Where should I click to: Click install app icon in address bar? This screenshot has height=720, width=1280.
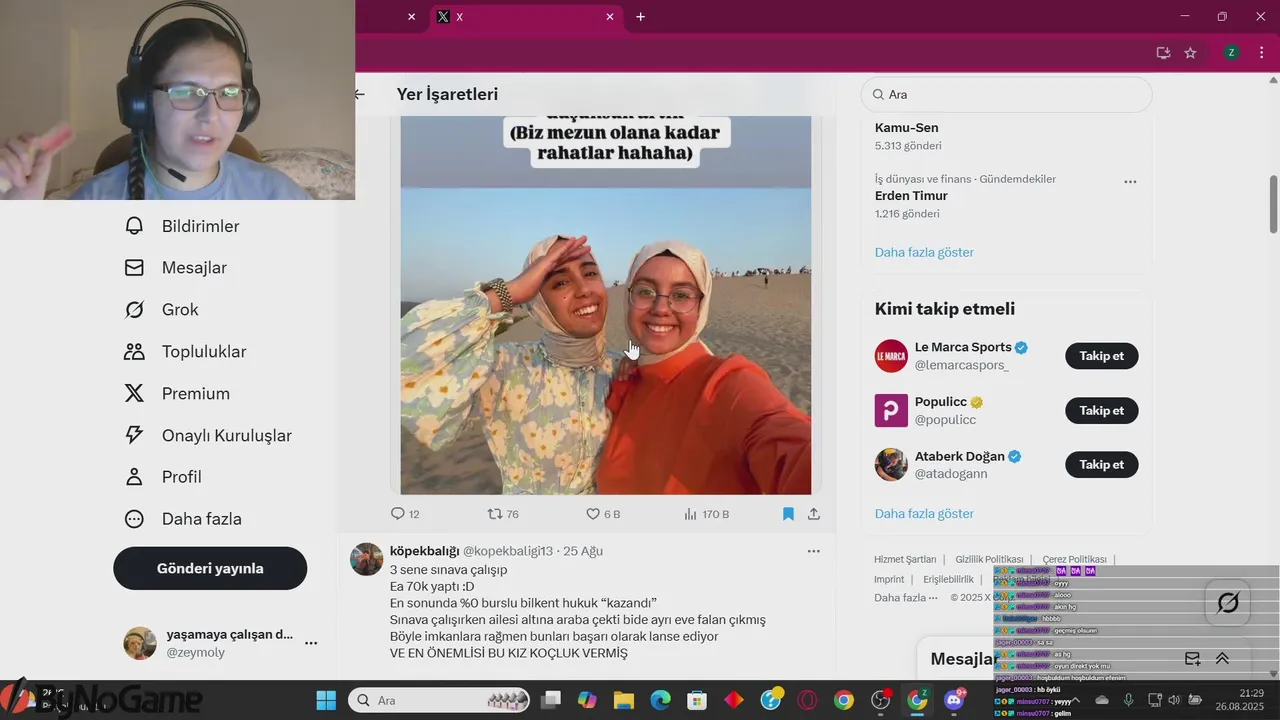click(1163, 53)
